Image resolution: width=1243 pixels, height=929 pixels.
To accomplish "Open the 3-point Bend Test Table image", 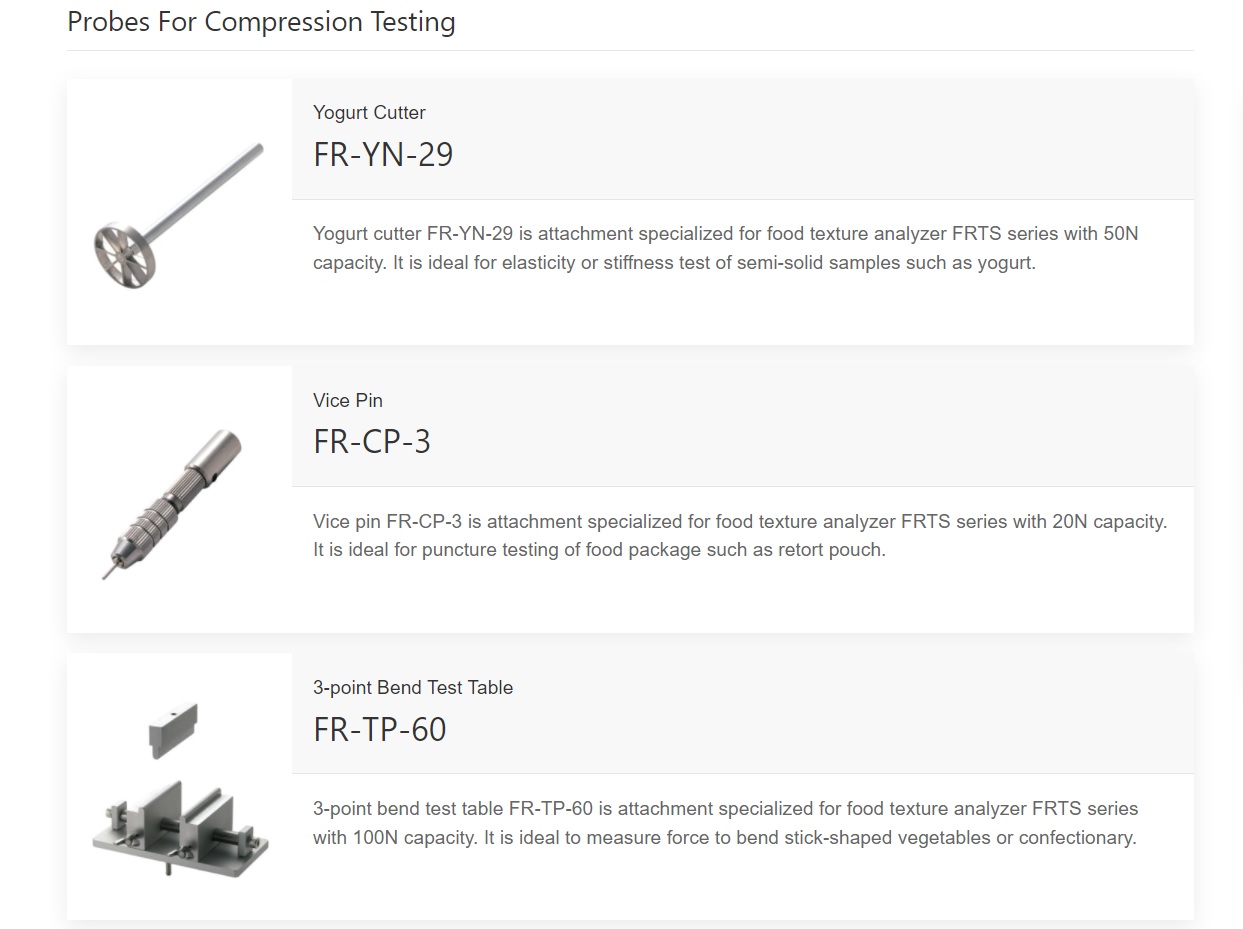I will point(180,787).
